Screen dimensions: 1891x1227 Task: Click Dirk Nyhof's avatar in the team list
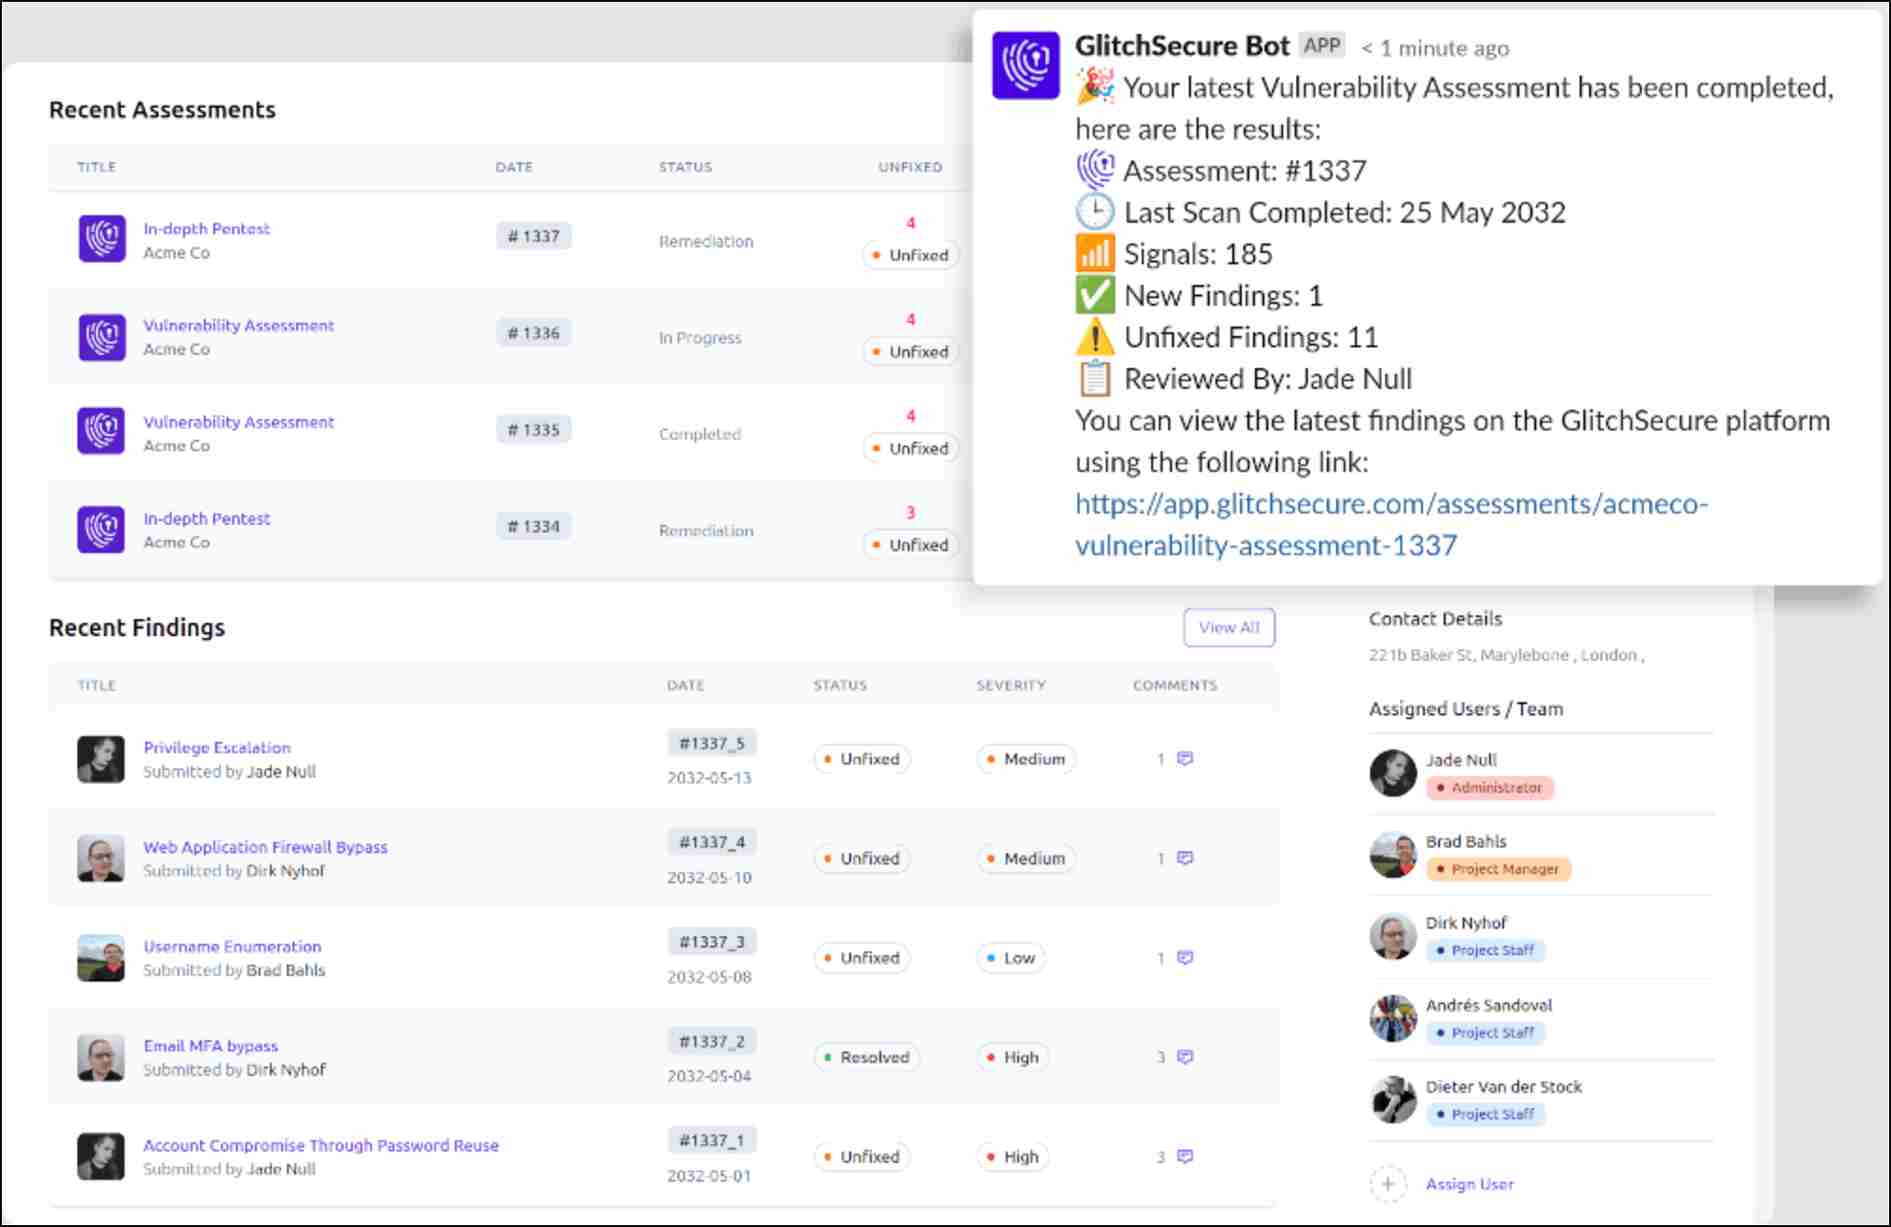click(1392, 935)
